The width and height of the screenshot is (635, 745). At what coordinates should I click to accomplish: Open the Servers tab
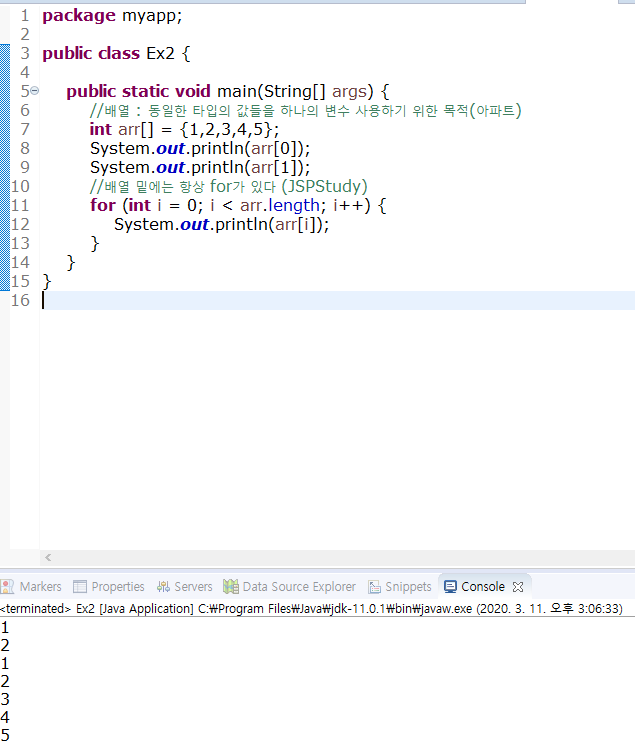[193, 587]
